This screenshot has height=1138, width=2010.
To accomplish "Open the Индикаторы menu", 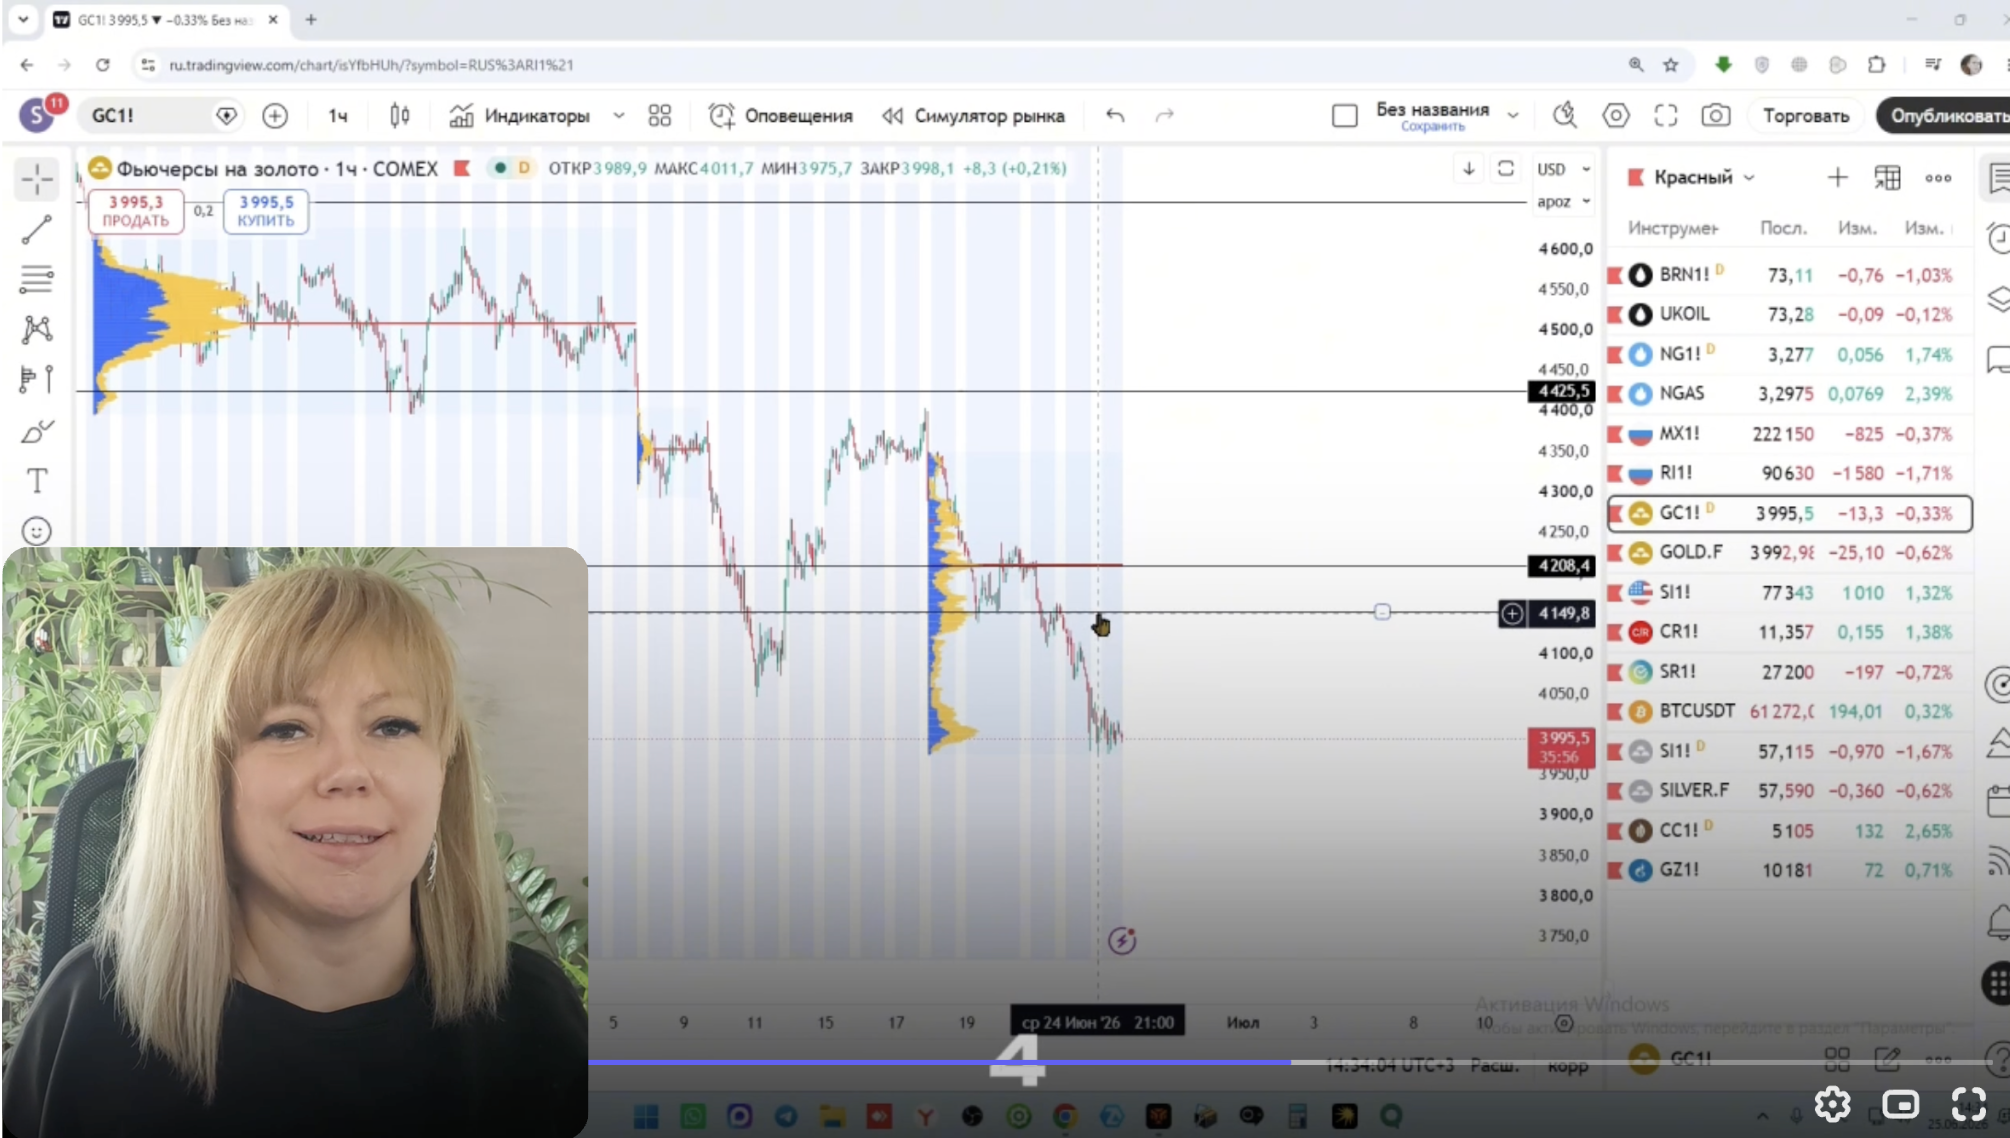I will tap(519, 116).
